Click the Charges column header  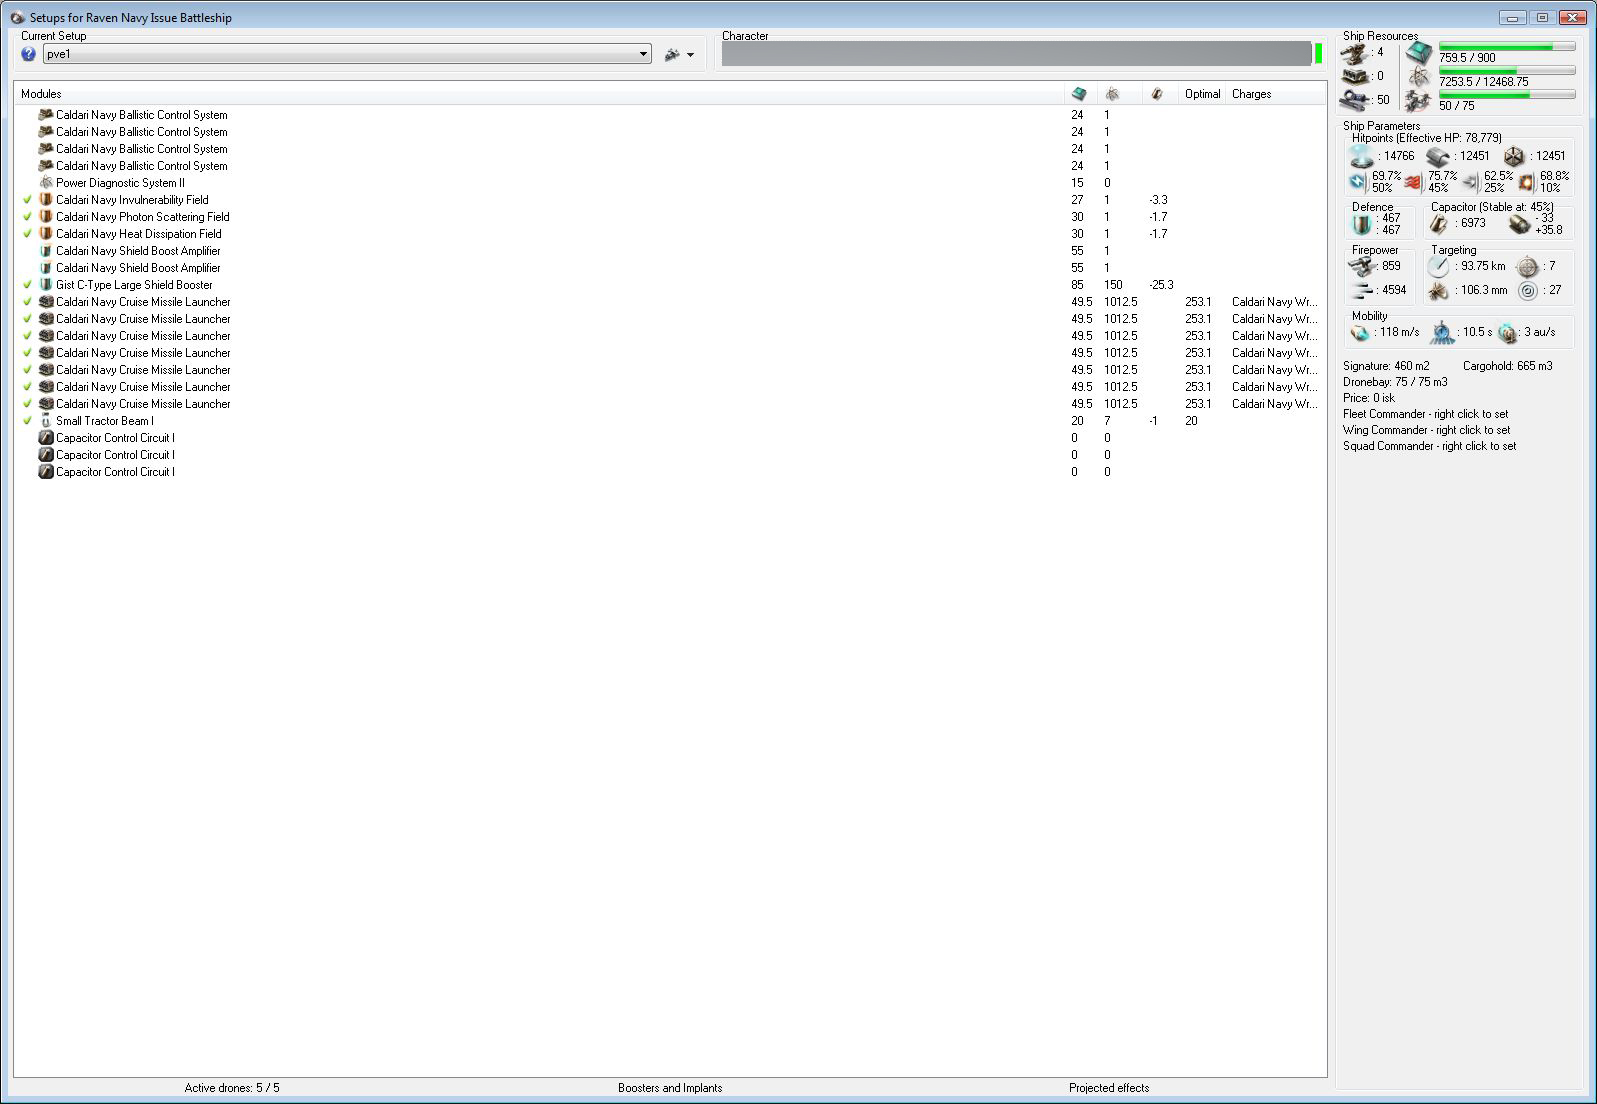1276,94
